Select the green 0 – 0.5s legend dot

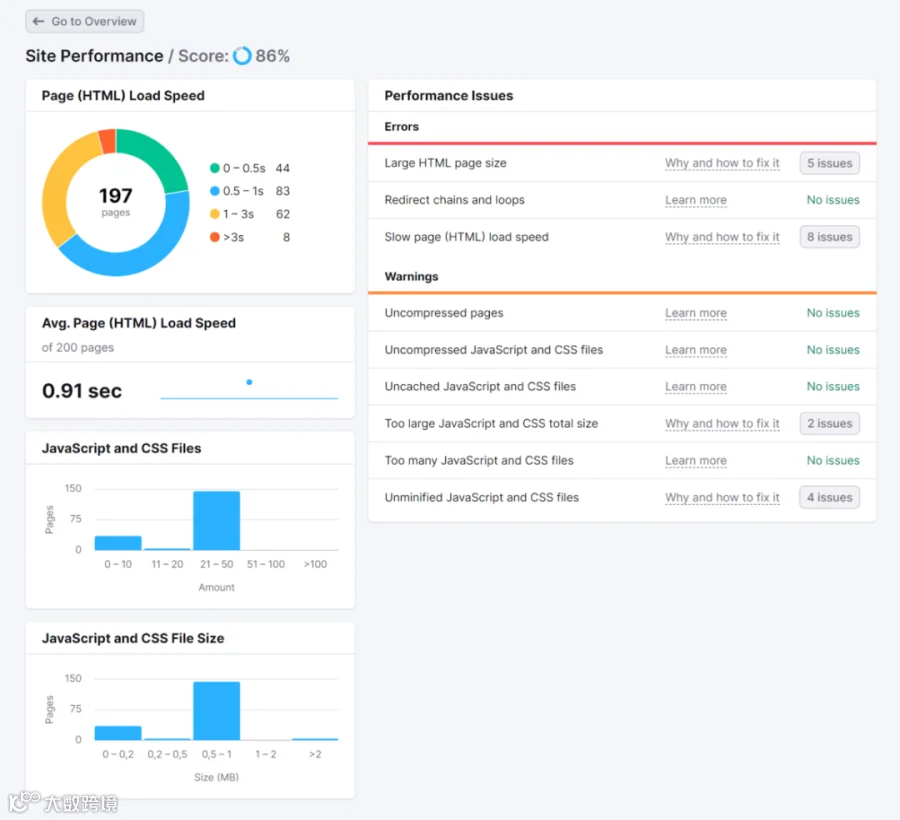tap(215, 168)
